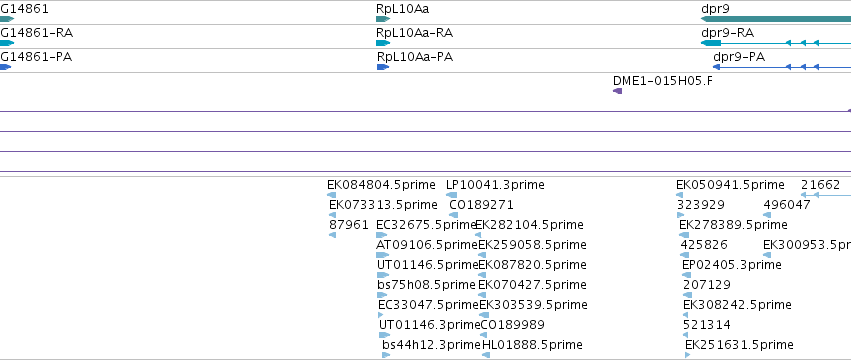
Task: Select EST EK251631.5prime
Action: pyautogui.click(x=739, y=346)
